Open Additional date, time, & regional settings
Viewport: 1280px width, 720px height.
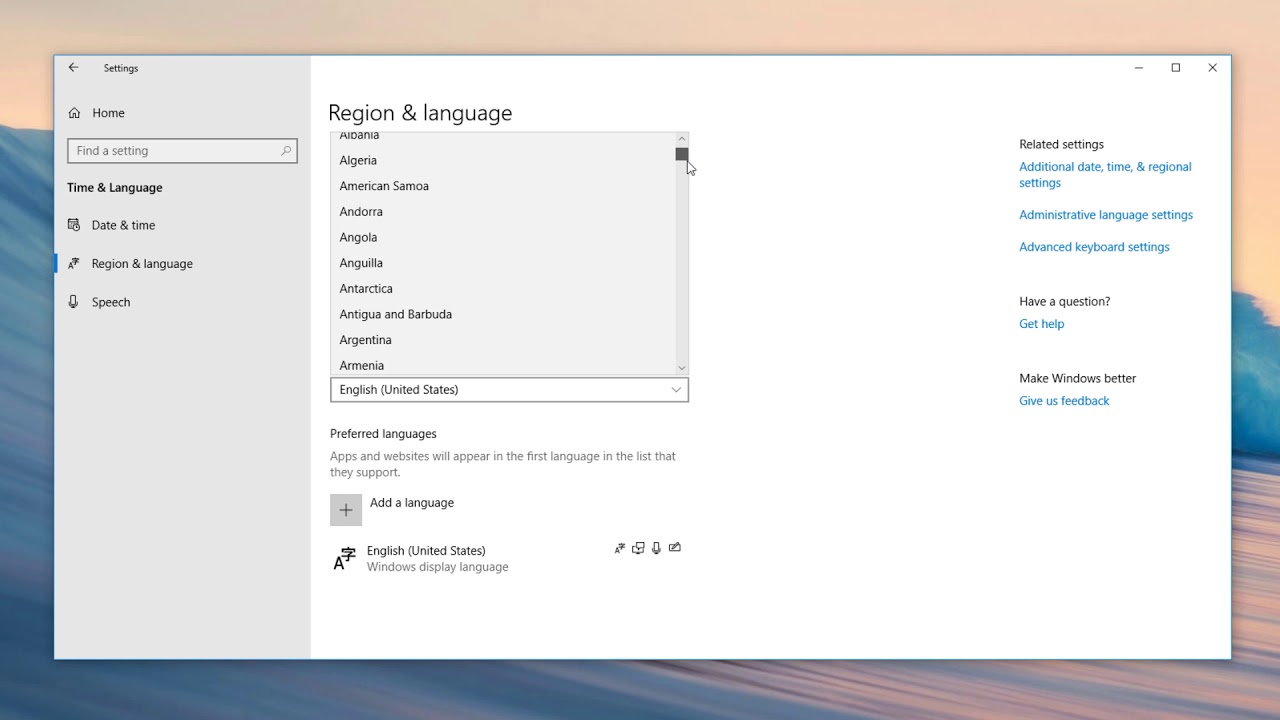[x=1105, y=175]
